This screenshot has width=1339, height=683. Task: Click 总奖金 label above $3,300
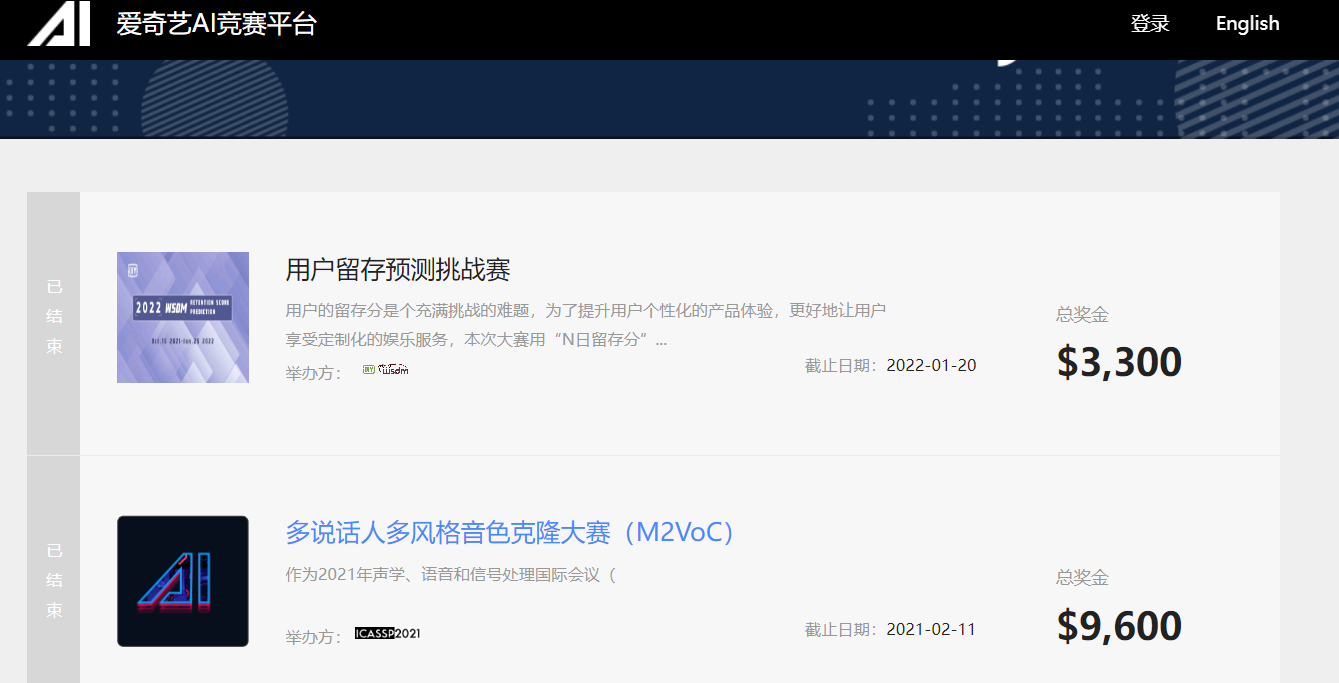pos(1082,315)
